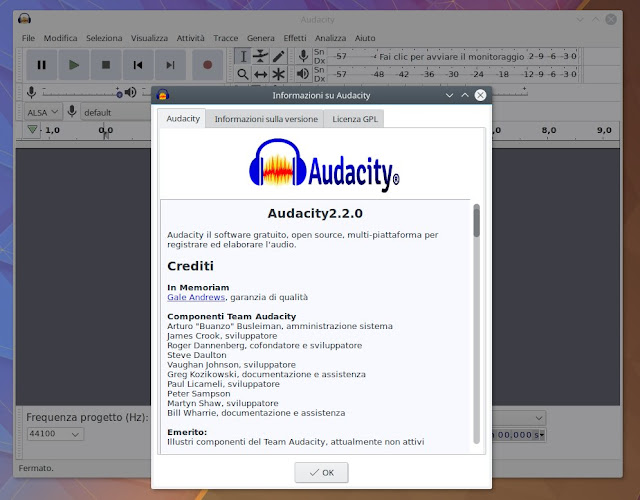Roll up the dialog with the title bar down-chevron

tap(449, 95)
